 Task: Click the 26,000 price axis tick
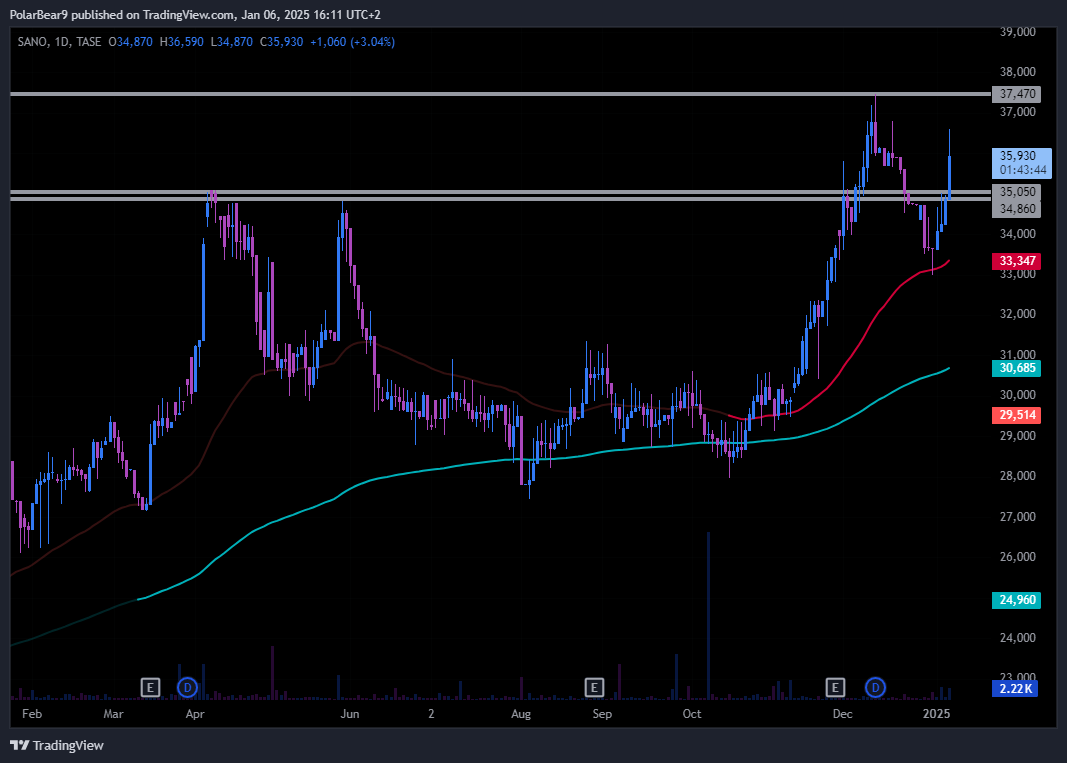(1017, 557)
